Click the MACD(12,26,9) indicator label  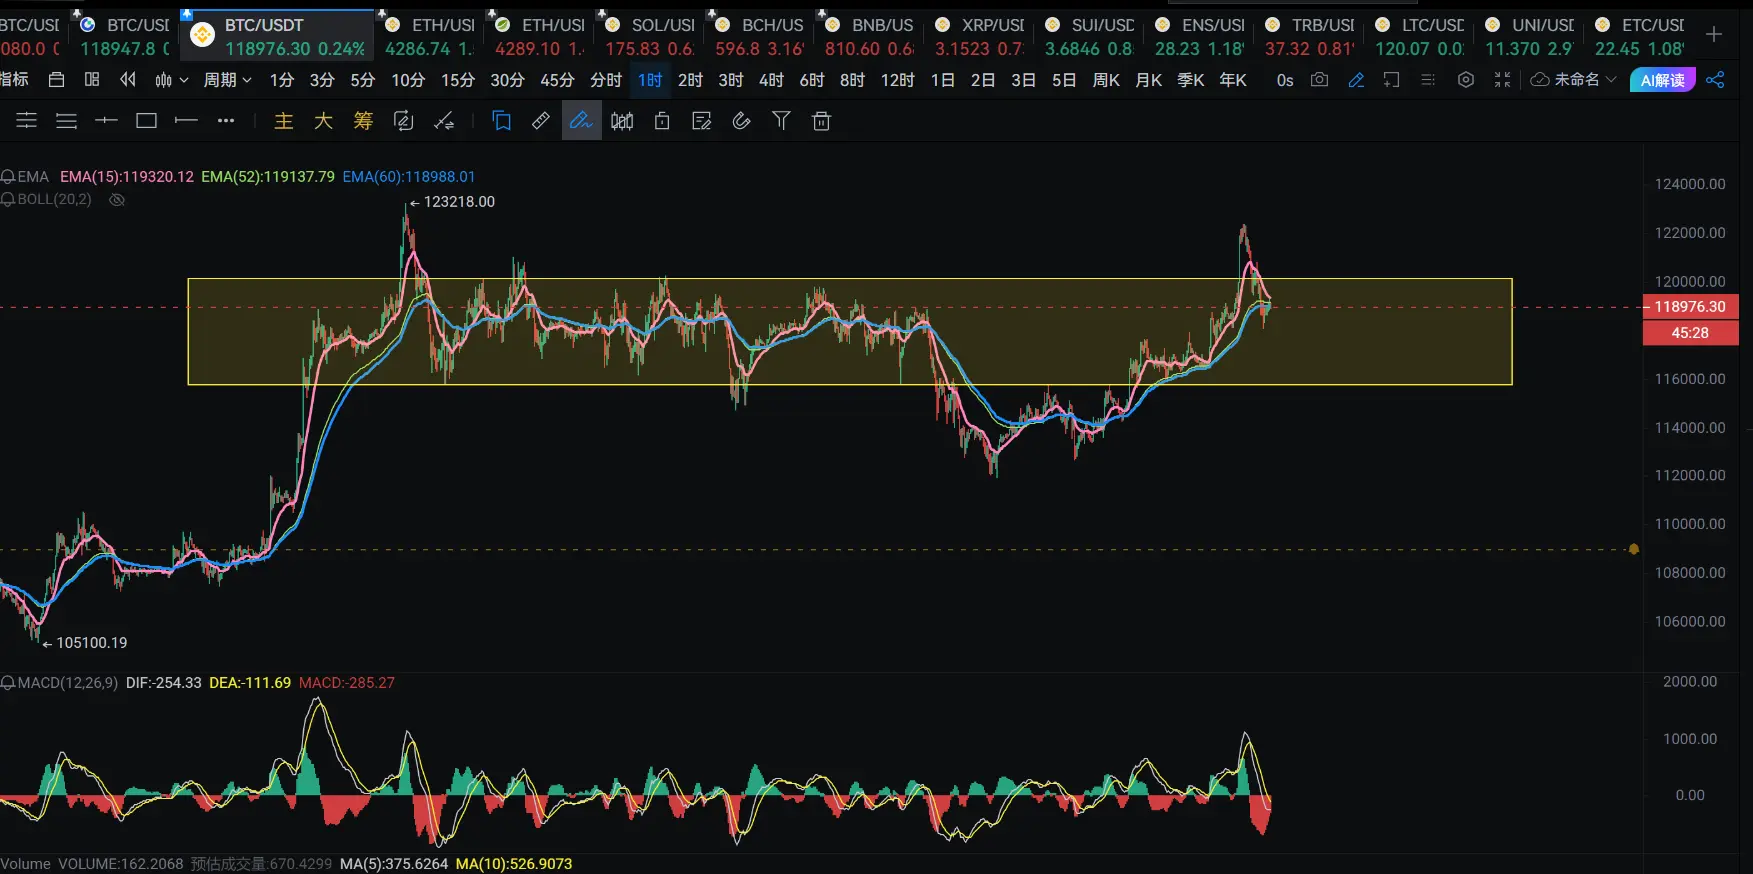coord(68,683)
